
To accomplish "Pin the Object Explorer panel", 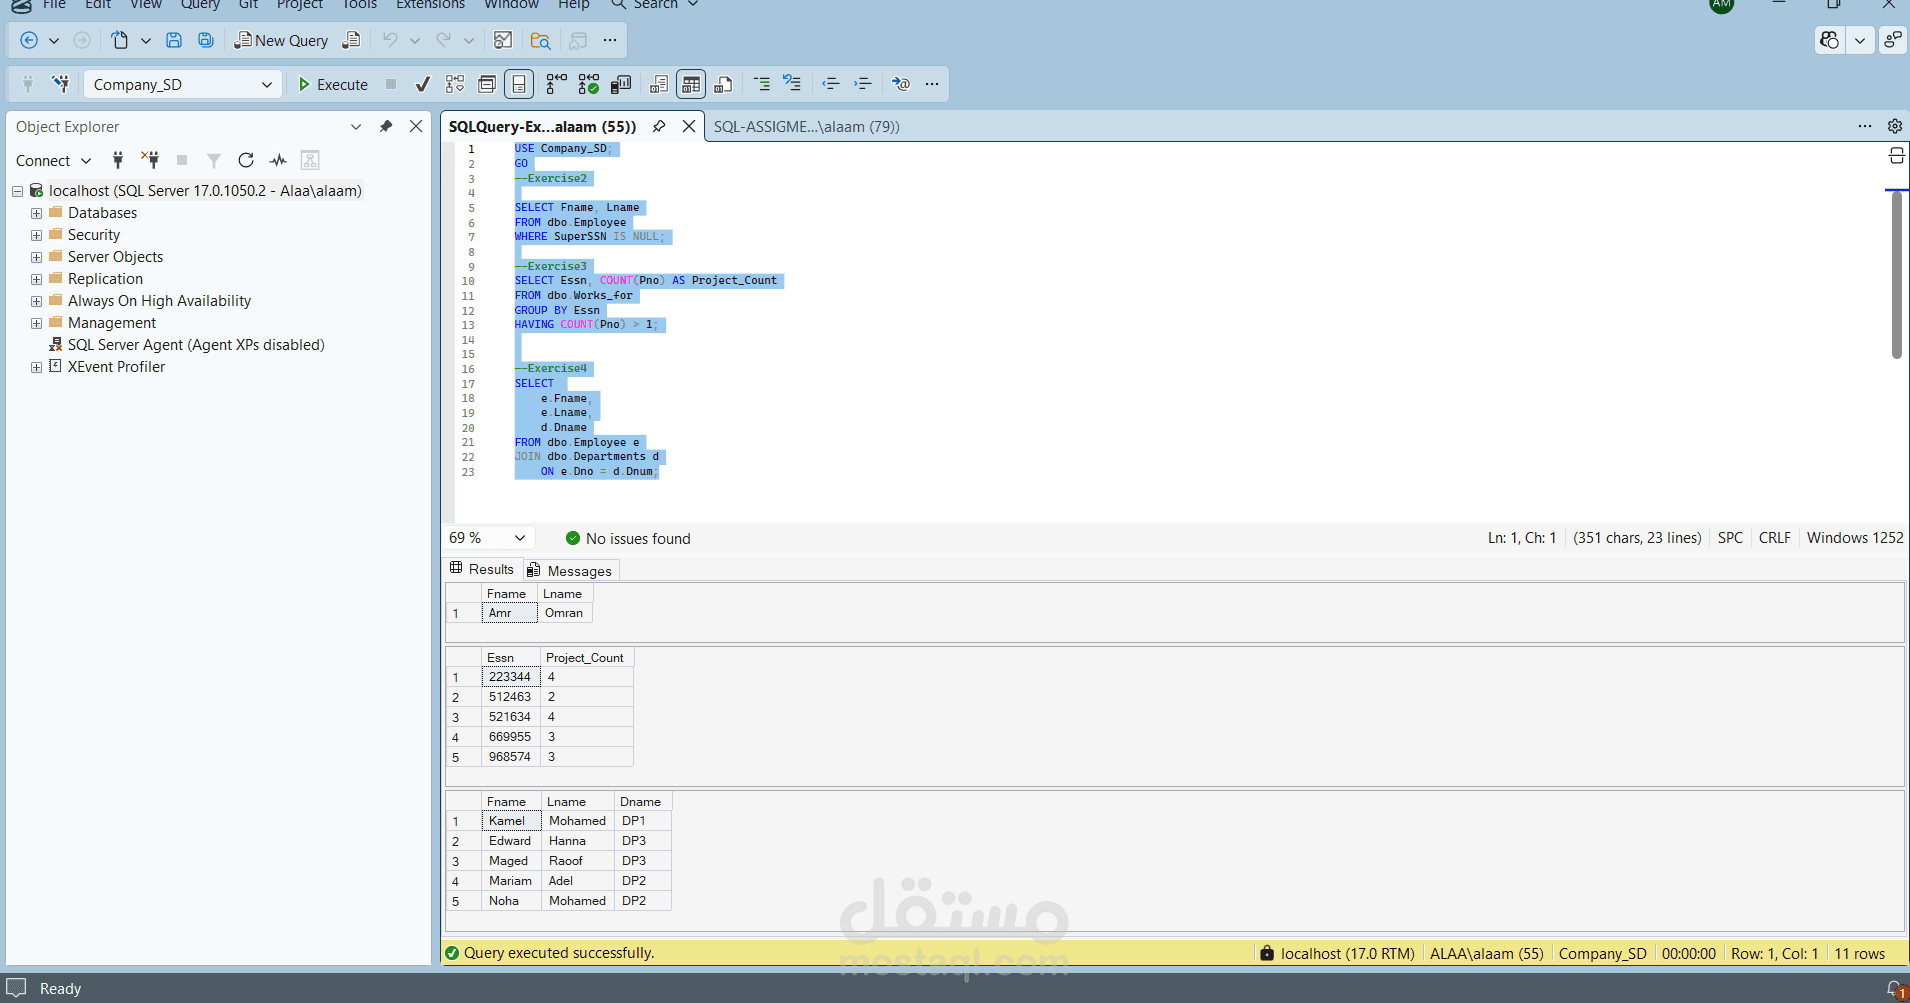I will coord(386,126).
